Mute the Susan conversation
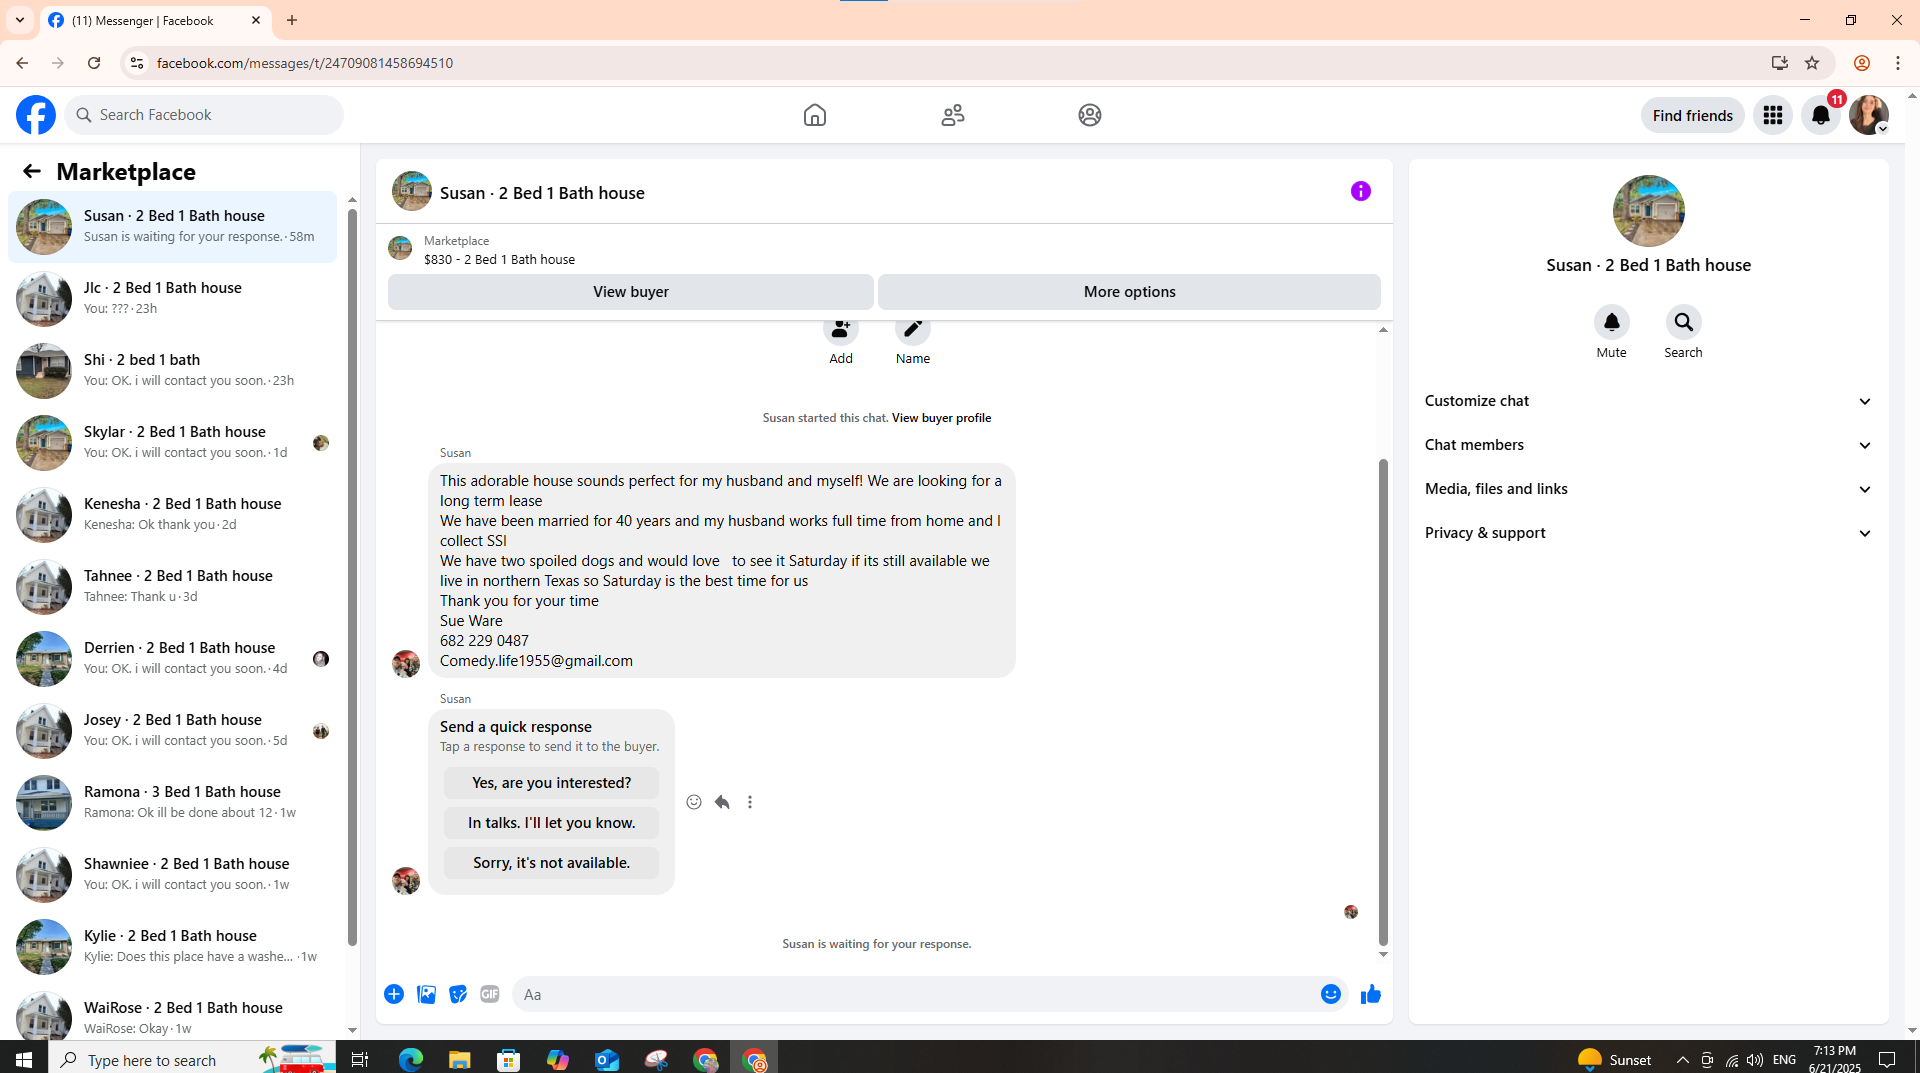The width and height of the screenshot is (1920, 1073). coord(1612,323)
